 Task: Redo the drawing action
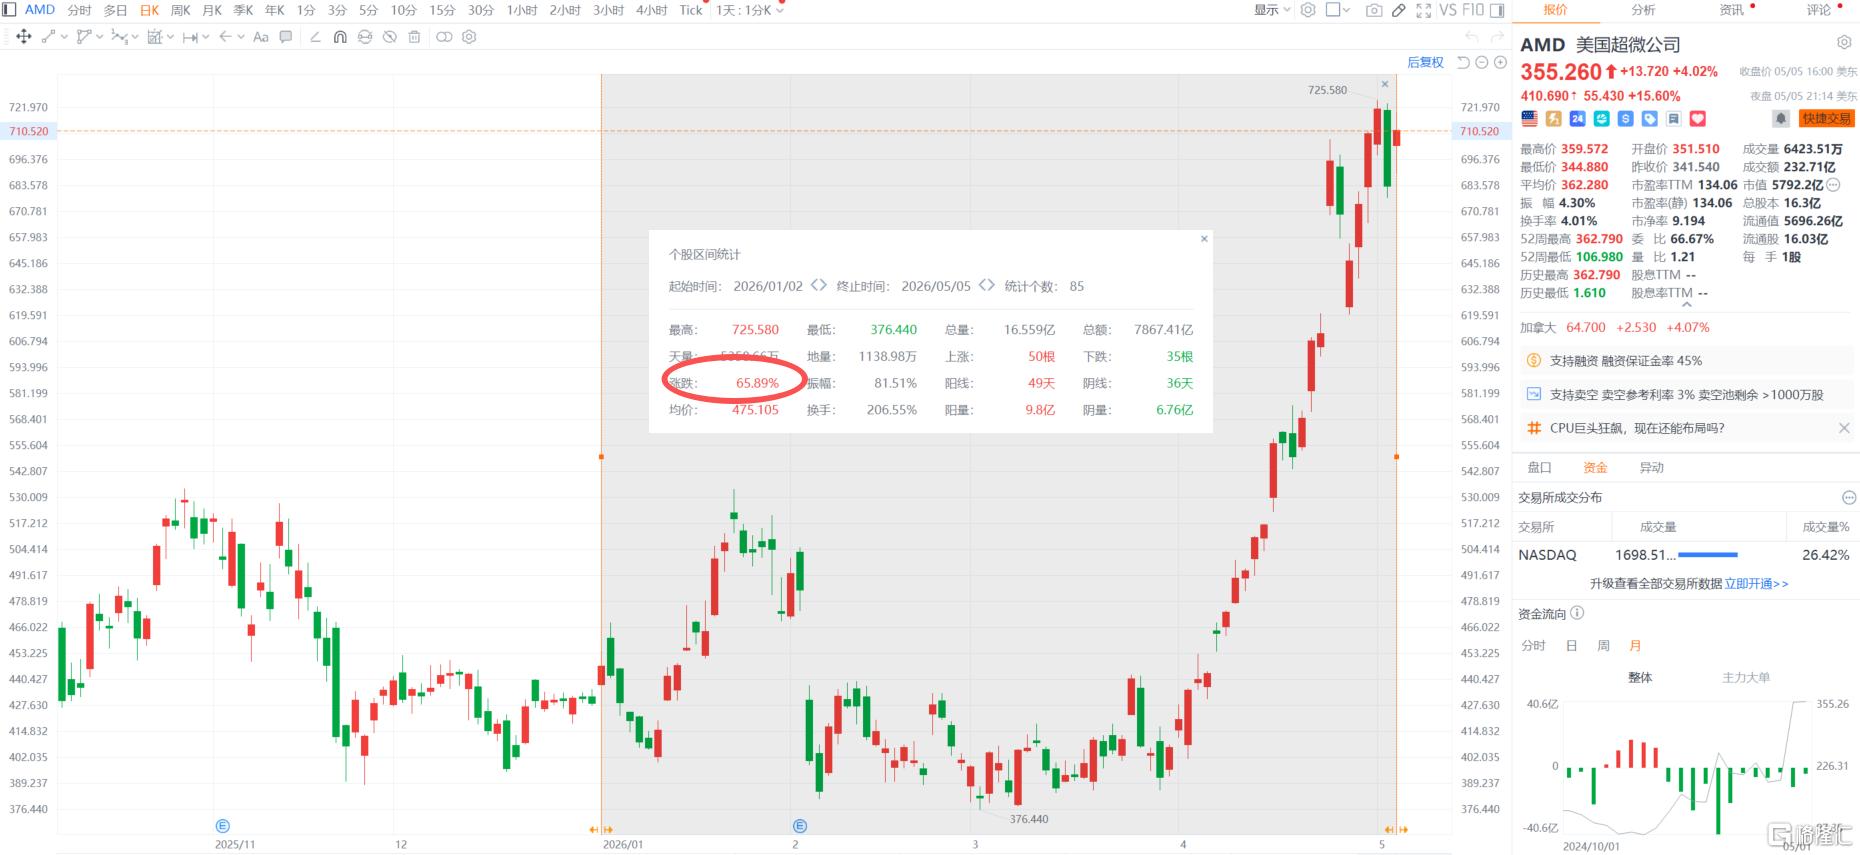(x=1497, y=37)
